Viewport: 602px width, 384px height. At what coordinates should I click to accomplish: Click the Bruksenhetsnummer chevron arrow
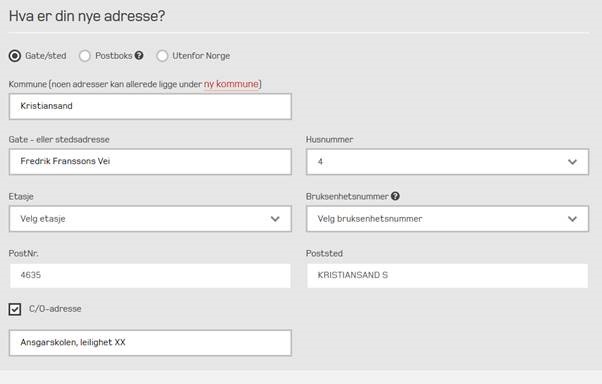572,219
